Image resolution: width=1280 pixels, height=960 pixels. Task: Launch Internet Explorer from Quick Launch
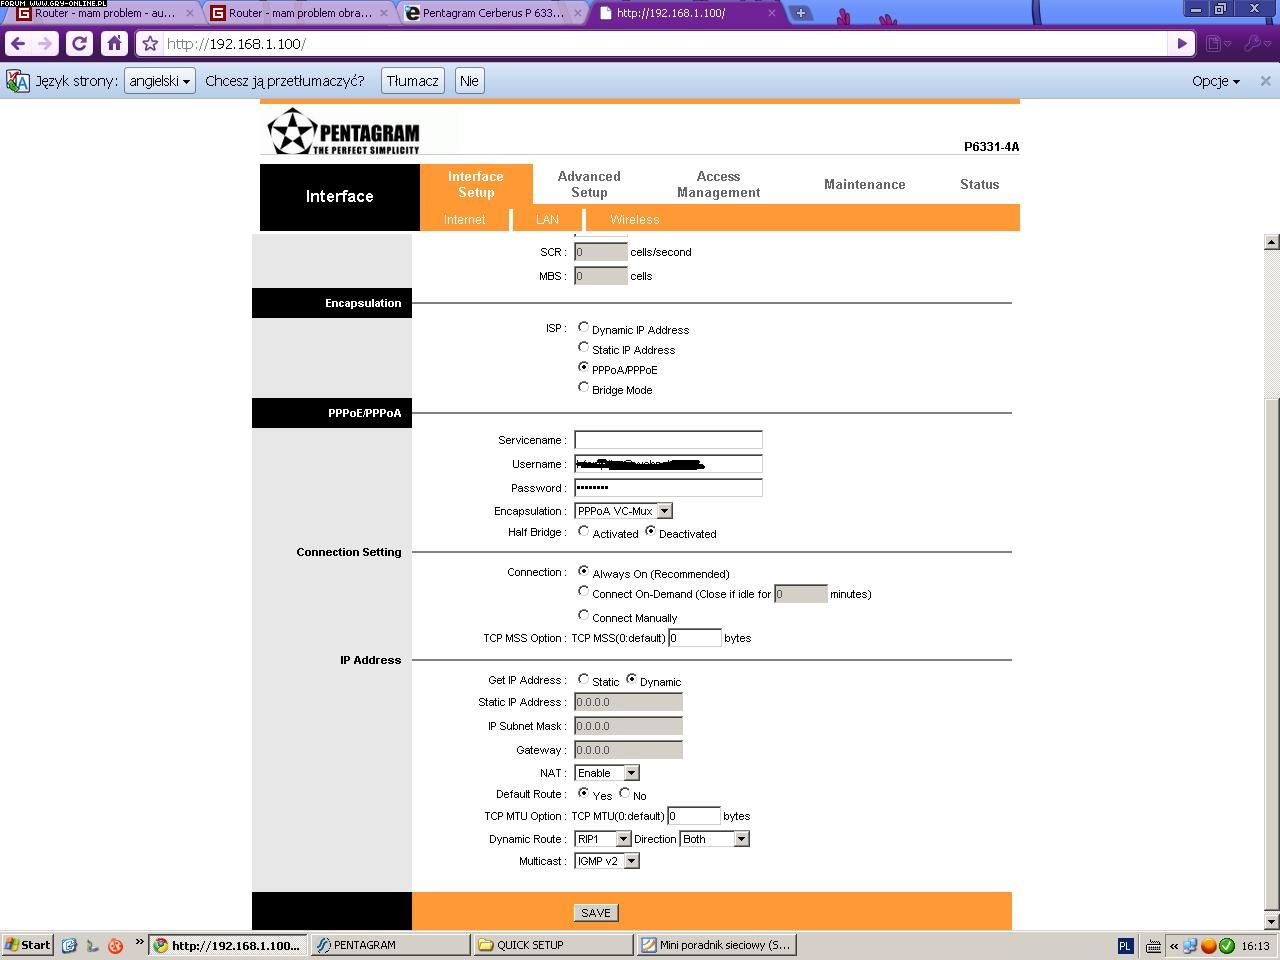pyautogui.click(x=69, y=945)
